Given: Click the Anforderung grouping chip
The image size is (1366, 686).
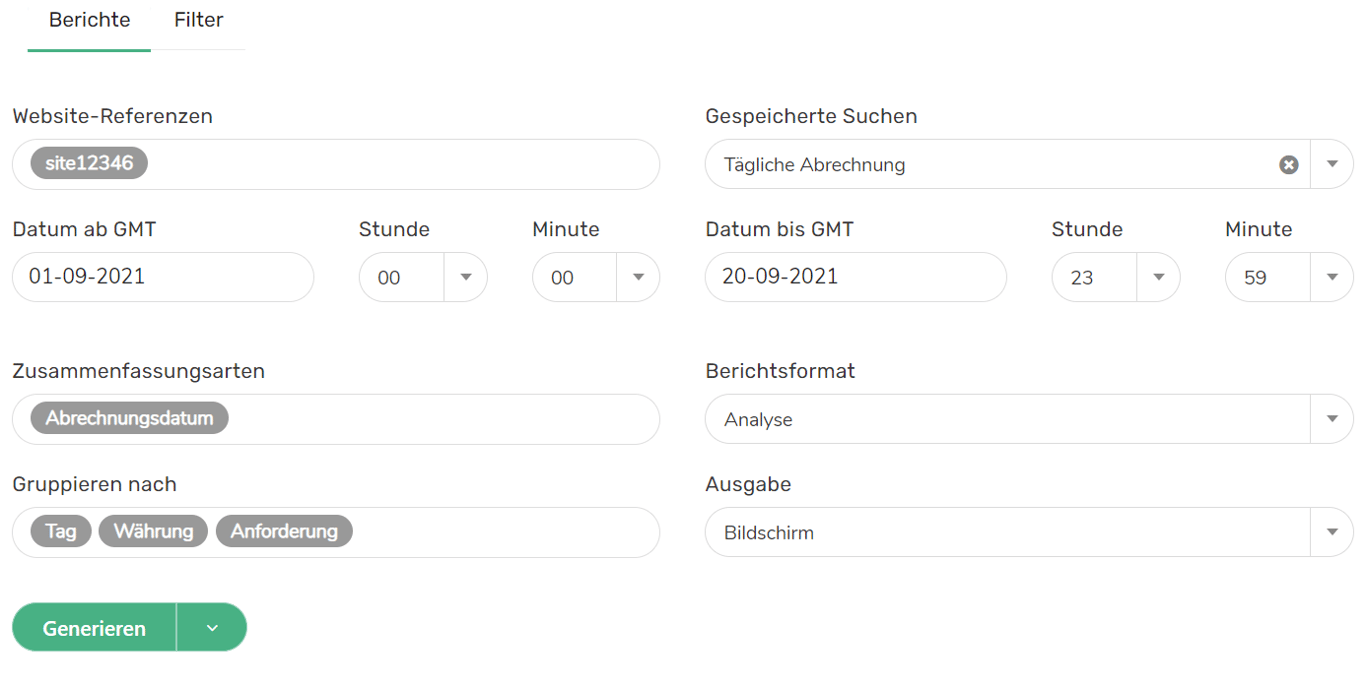Looking at the screenshot, I should tap(284, 531).
